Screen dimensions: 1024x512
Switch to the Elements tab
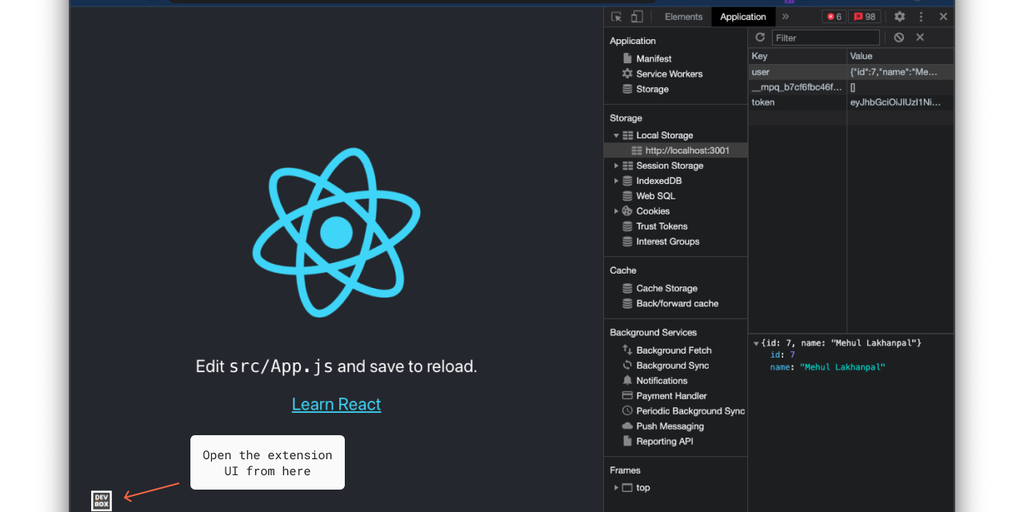pyautogui.click(x=683, y=17)
